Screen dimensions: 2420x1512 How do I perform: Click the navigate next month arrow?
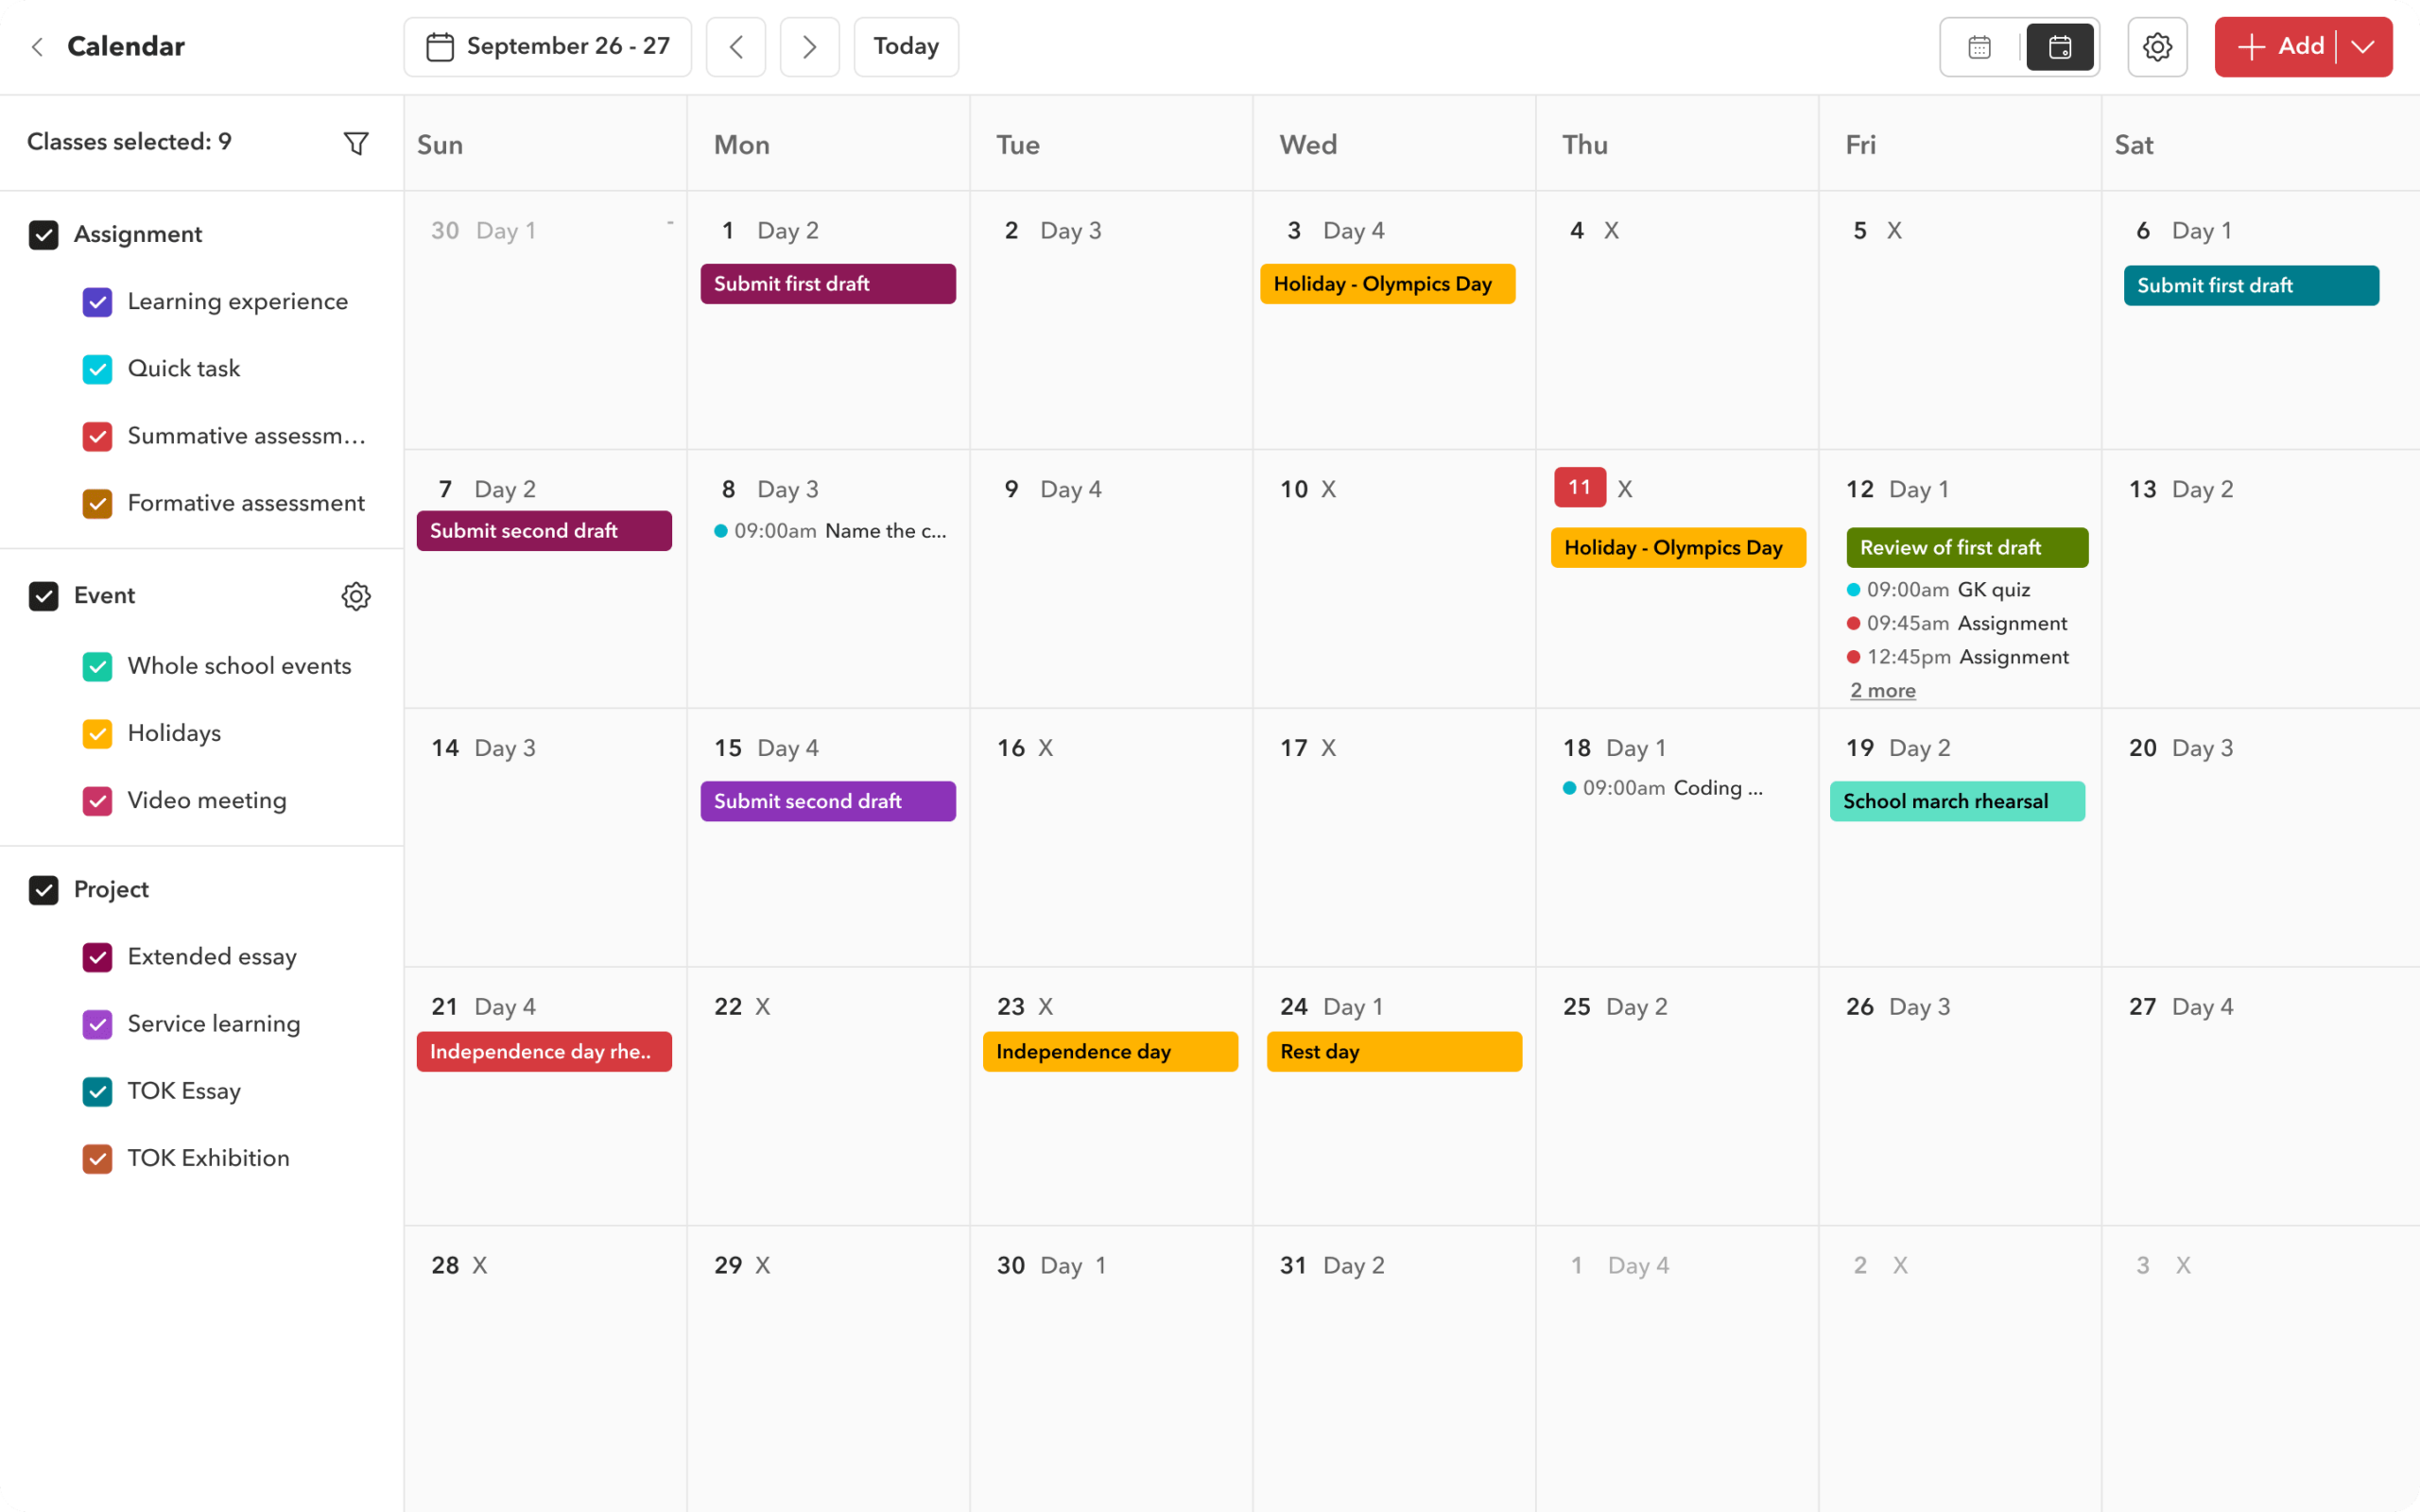(x=810, y=47)
